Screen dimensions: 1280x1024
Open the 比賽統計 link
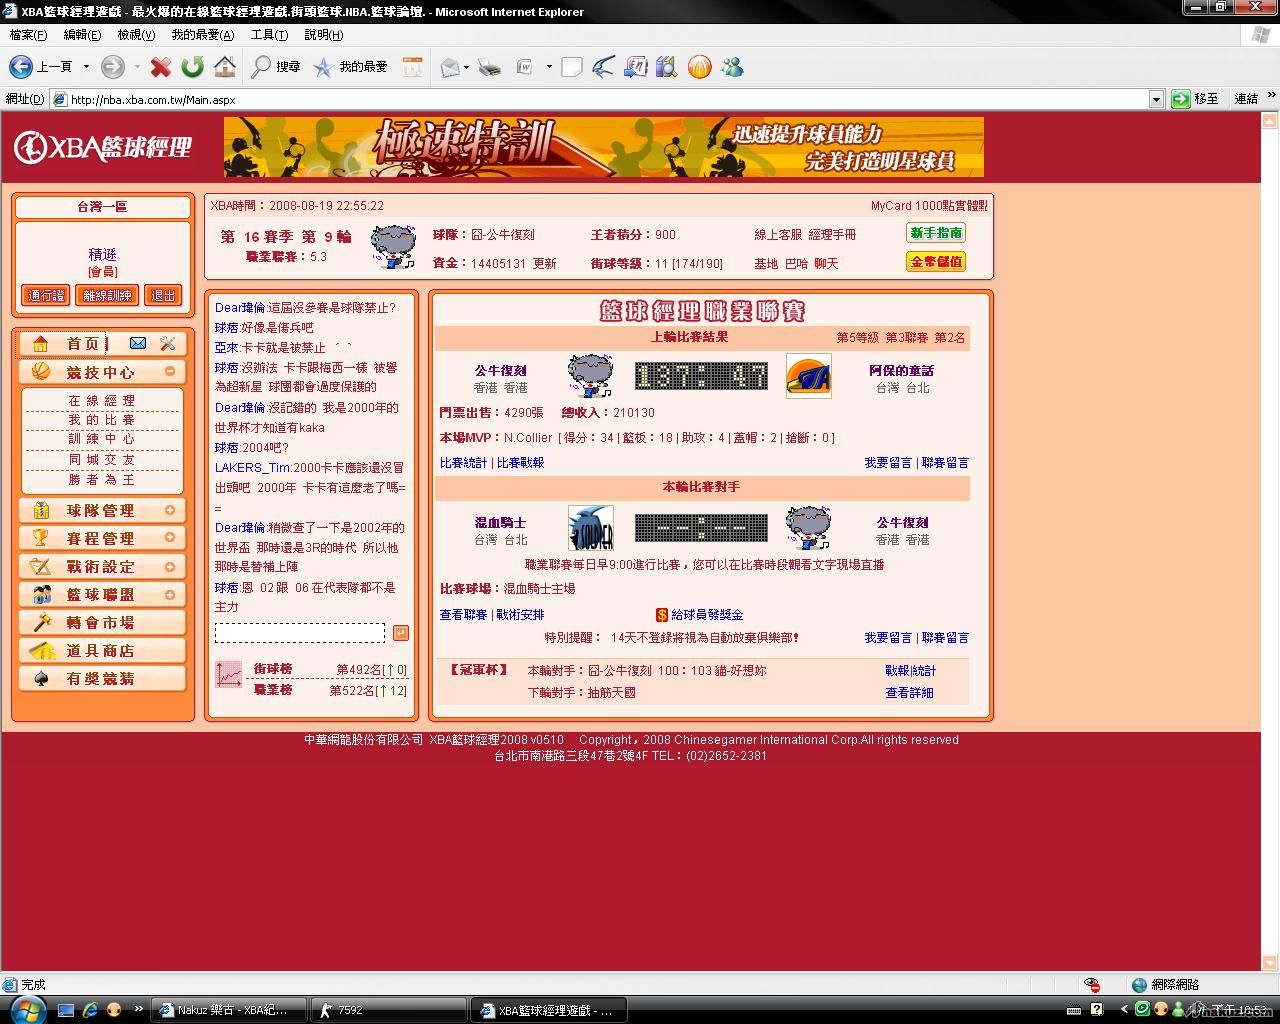[x=463, y=463]
